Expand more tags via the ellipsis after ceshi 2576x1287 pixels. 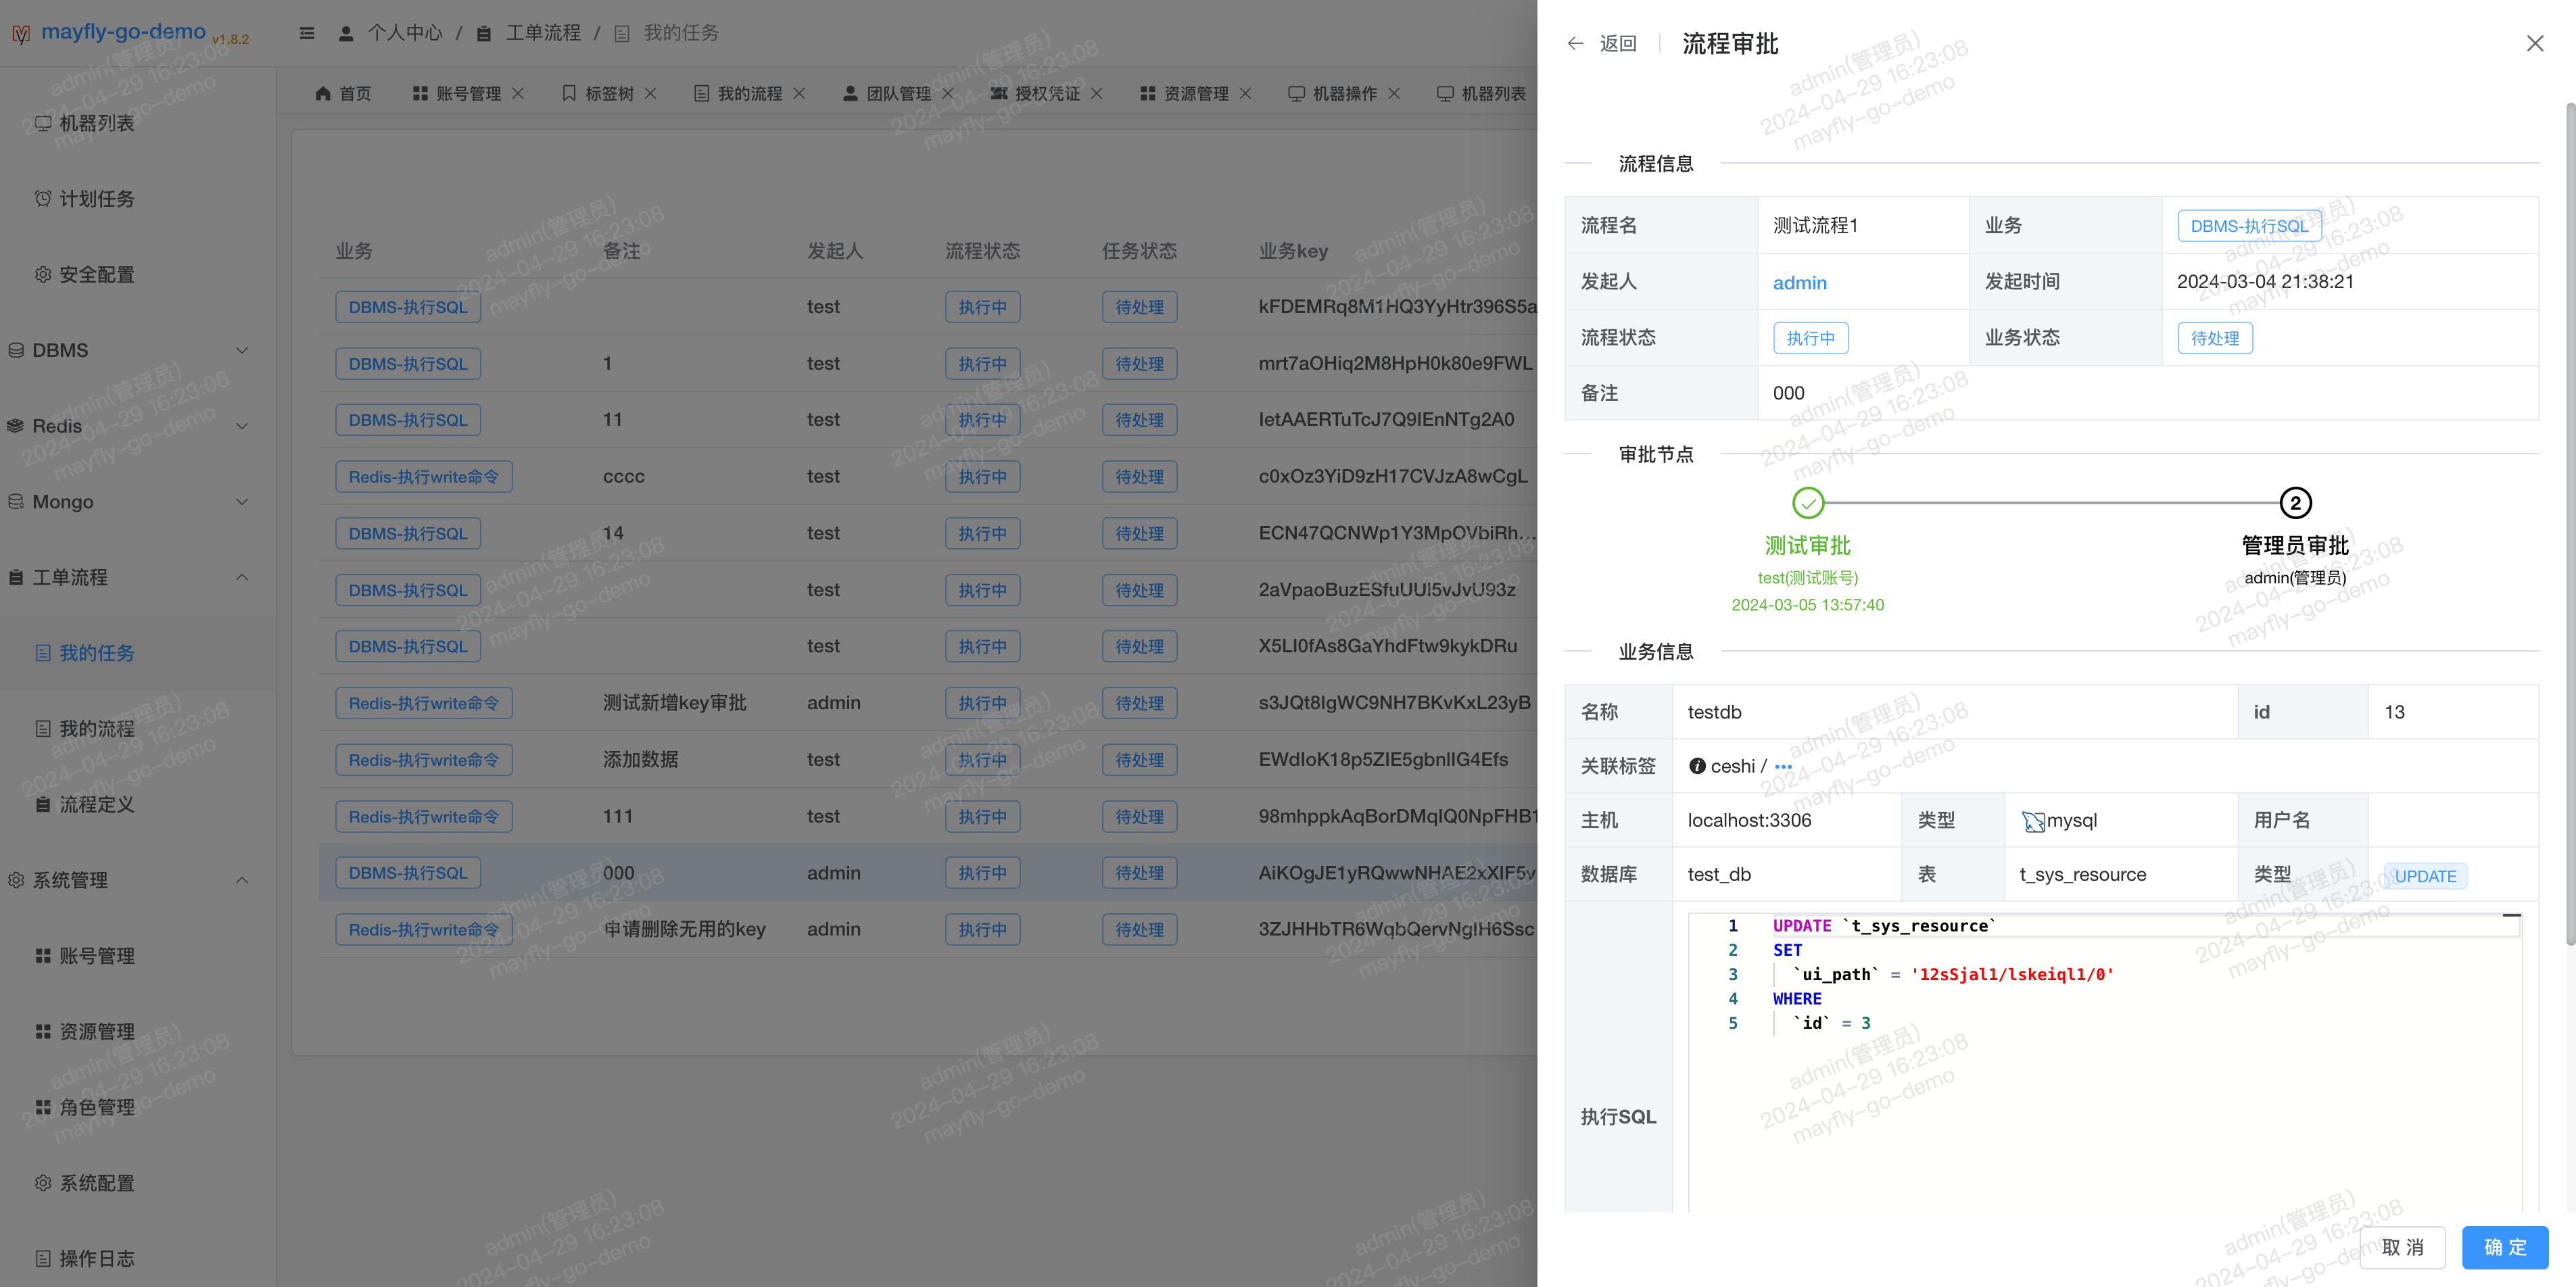[x=1783, y=767]
